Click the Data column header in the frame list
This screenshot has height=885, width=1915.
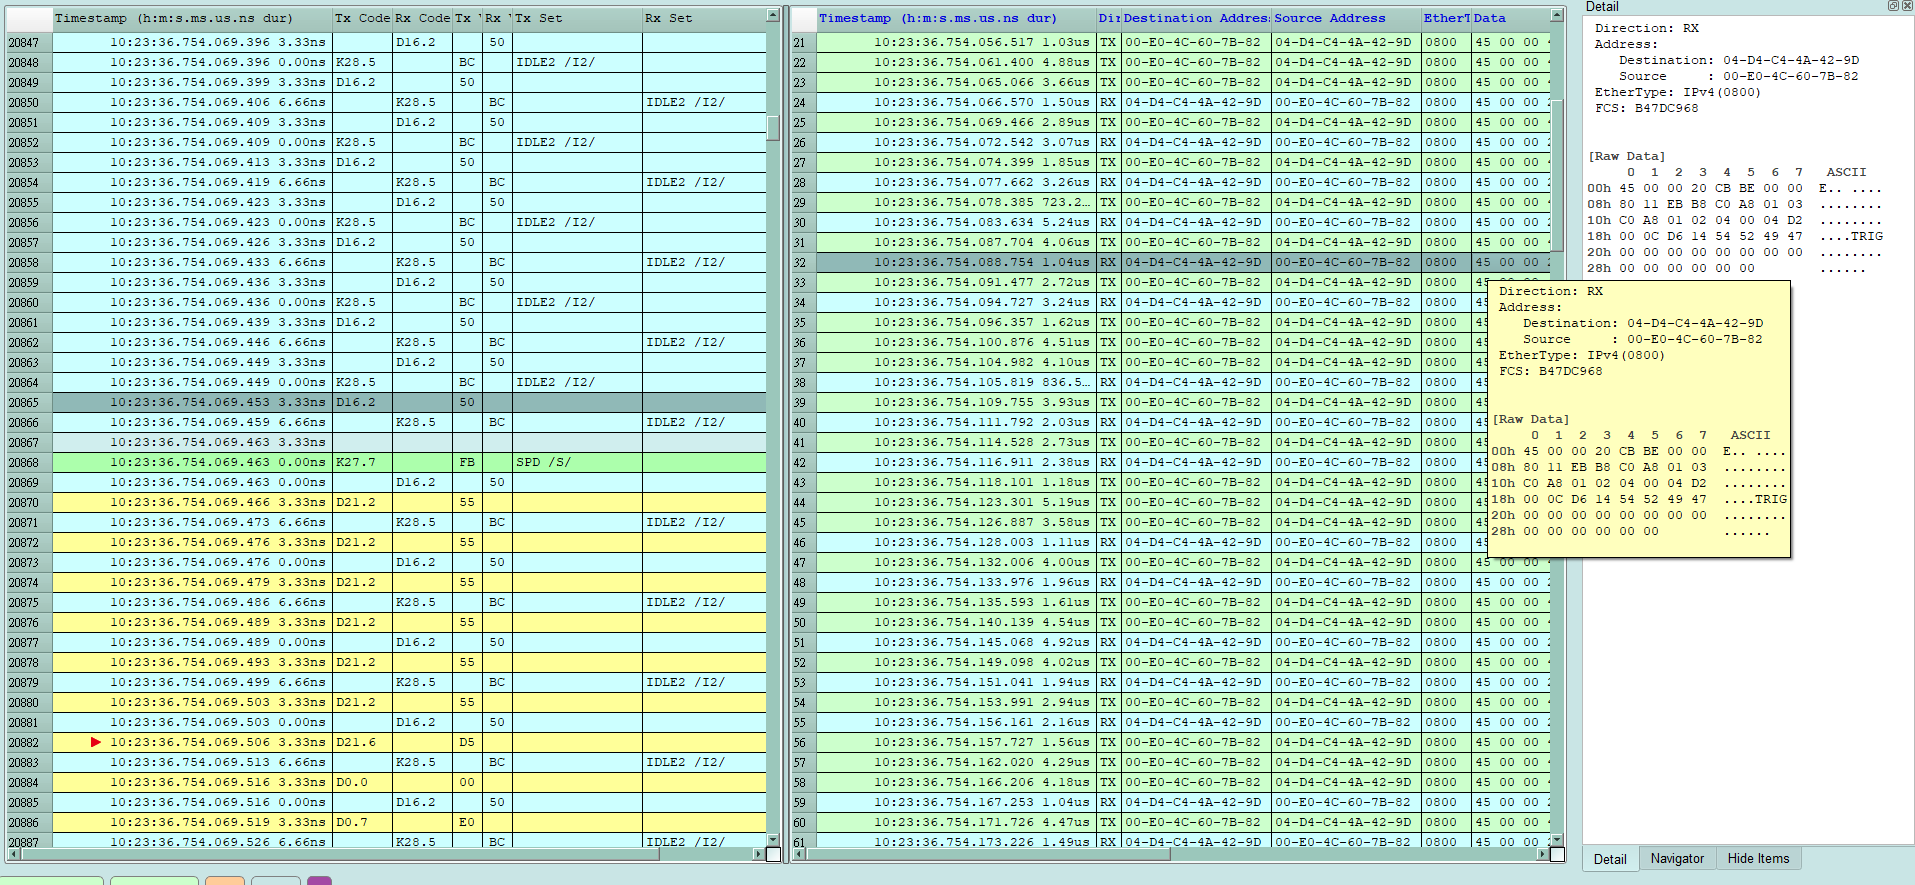(x=1510, y=18)
